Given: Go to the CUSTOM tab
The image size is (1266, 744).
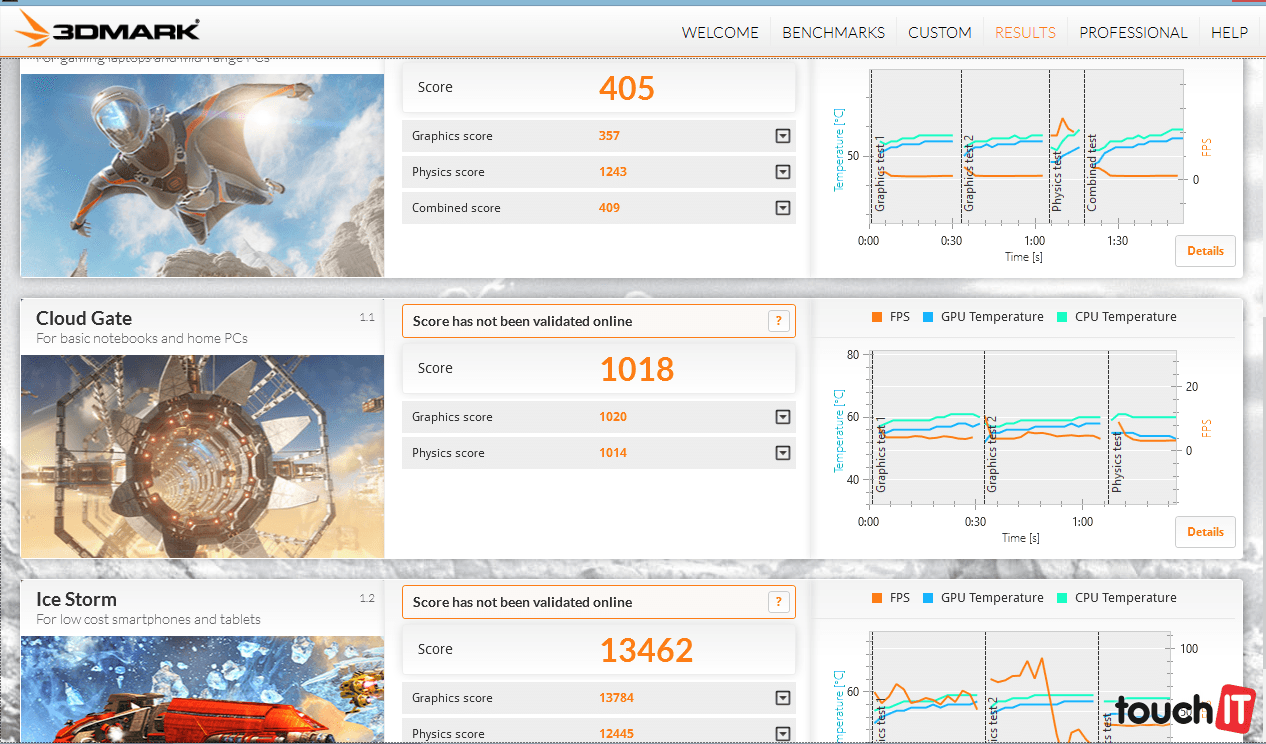Looking at the screenshot, I should [939, 32].
